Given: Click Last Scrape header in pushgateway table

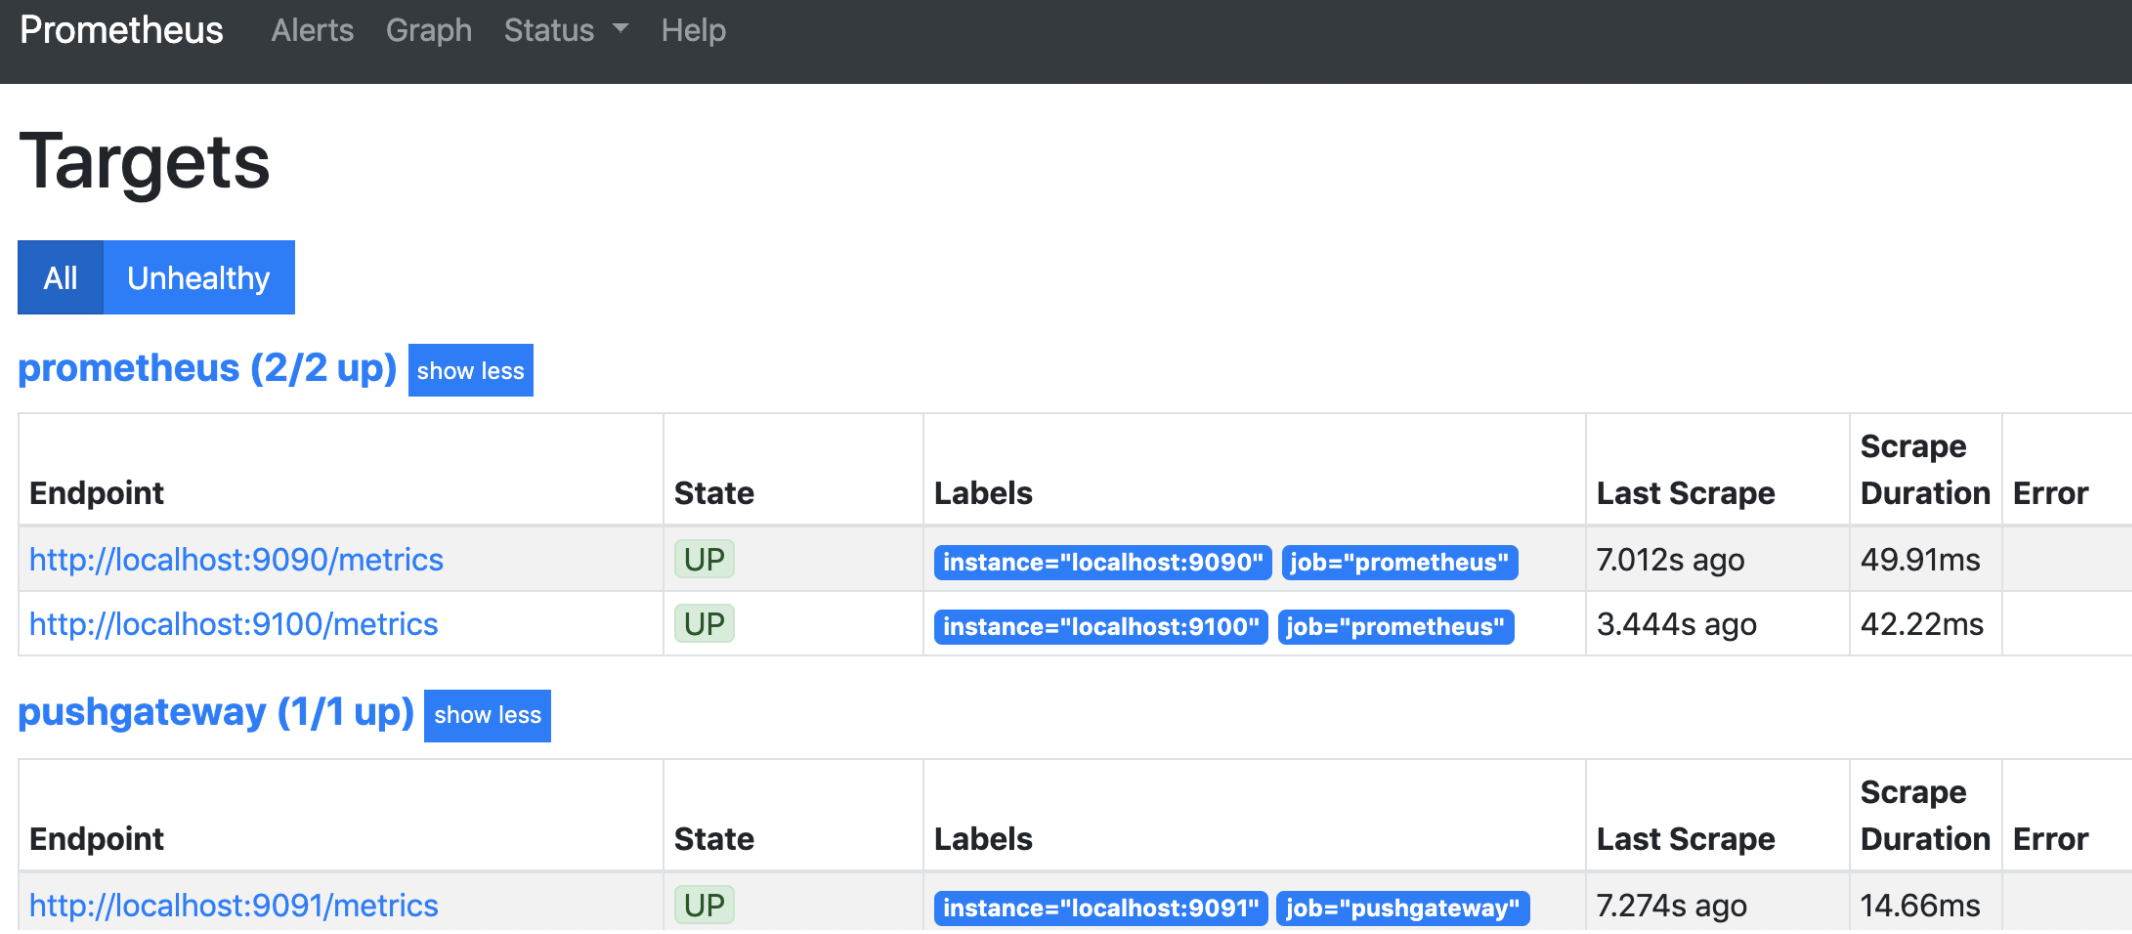Looking at the screenshot, I should click(x=1685, y=839).
